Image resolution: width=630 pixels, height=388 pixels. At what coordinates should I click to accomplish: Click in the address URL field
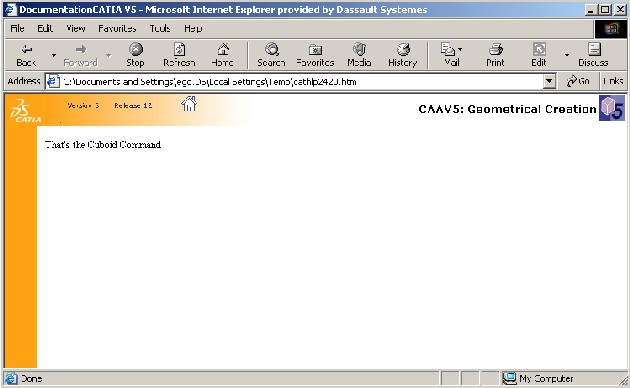pyautogui.click(x=301, y=82)
